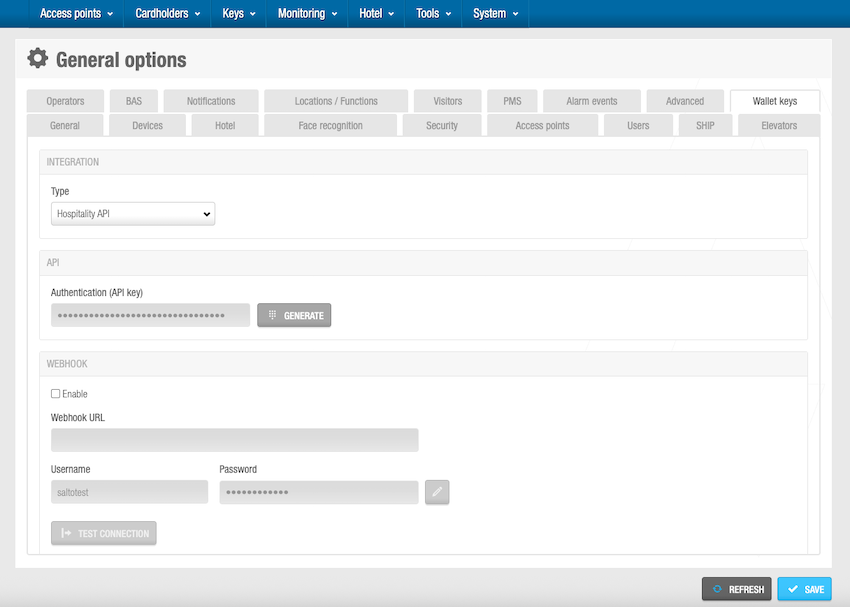Focus the Authentication API key field

click(150, 315)
